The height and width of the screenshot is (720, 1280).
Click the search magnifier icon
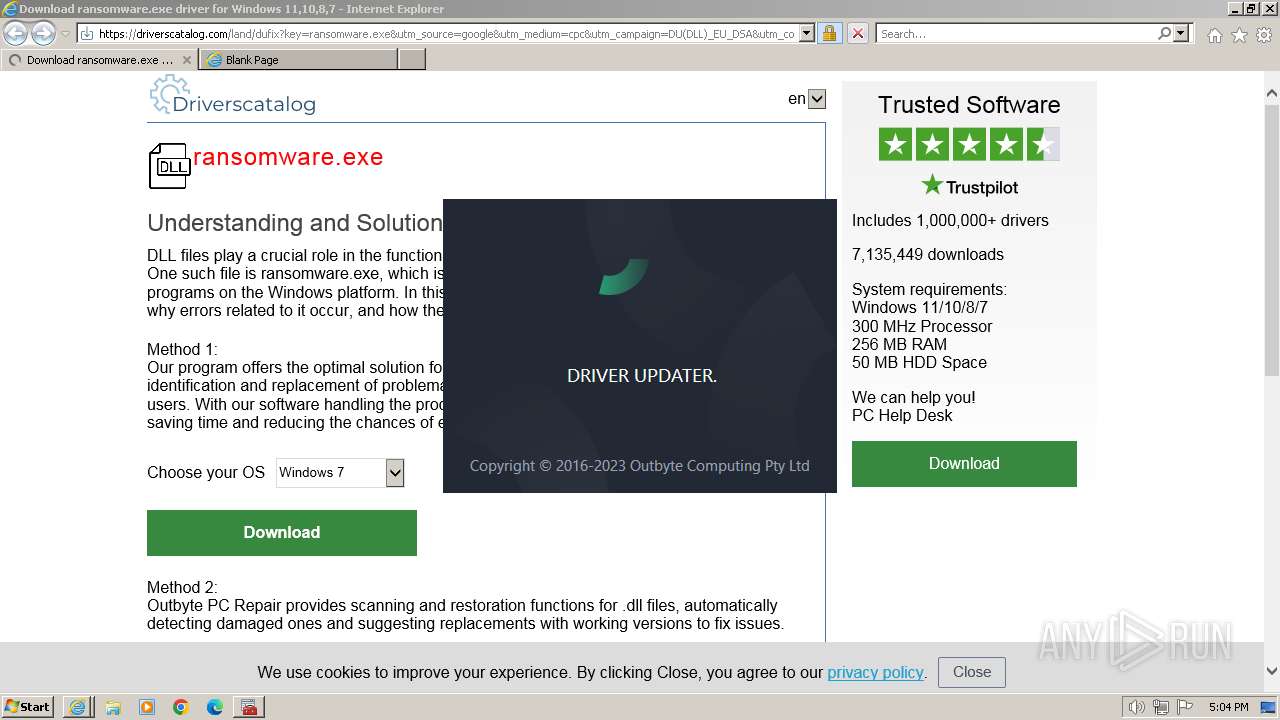tap(1164, 33)
